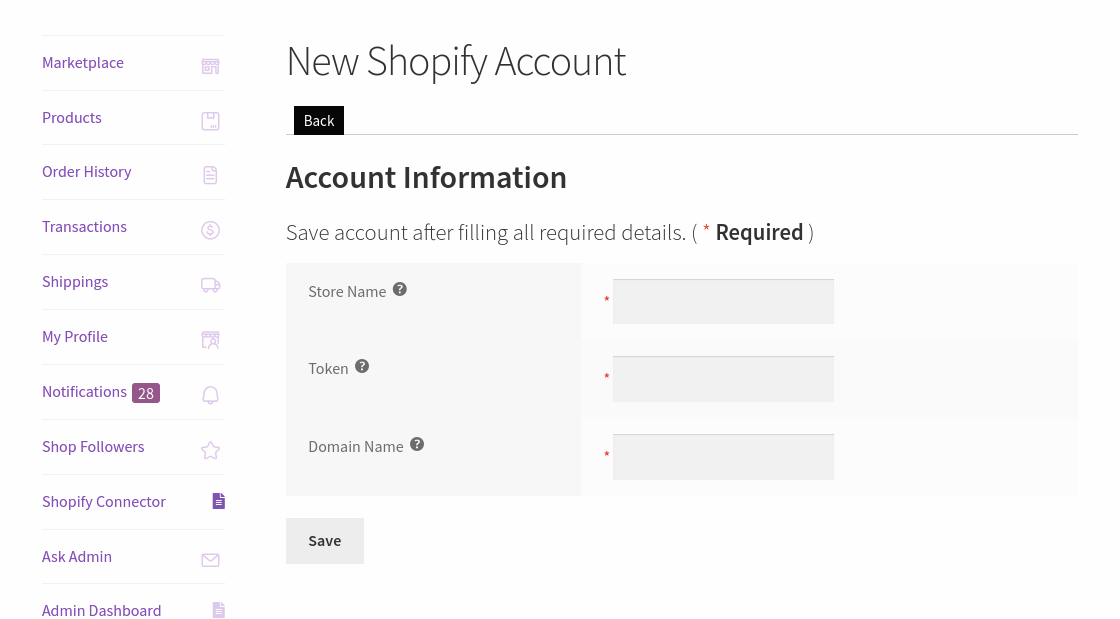The image size is (1120, 619).
Task: Open the Admin Dashboard file icon
Action: click(218, 610)
